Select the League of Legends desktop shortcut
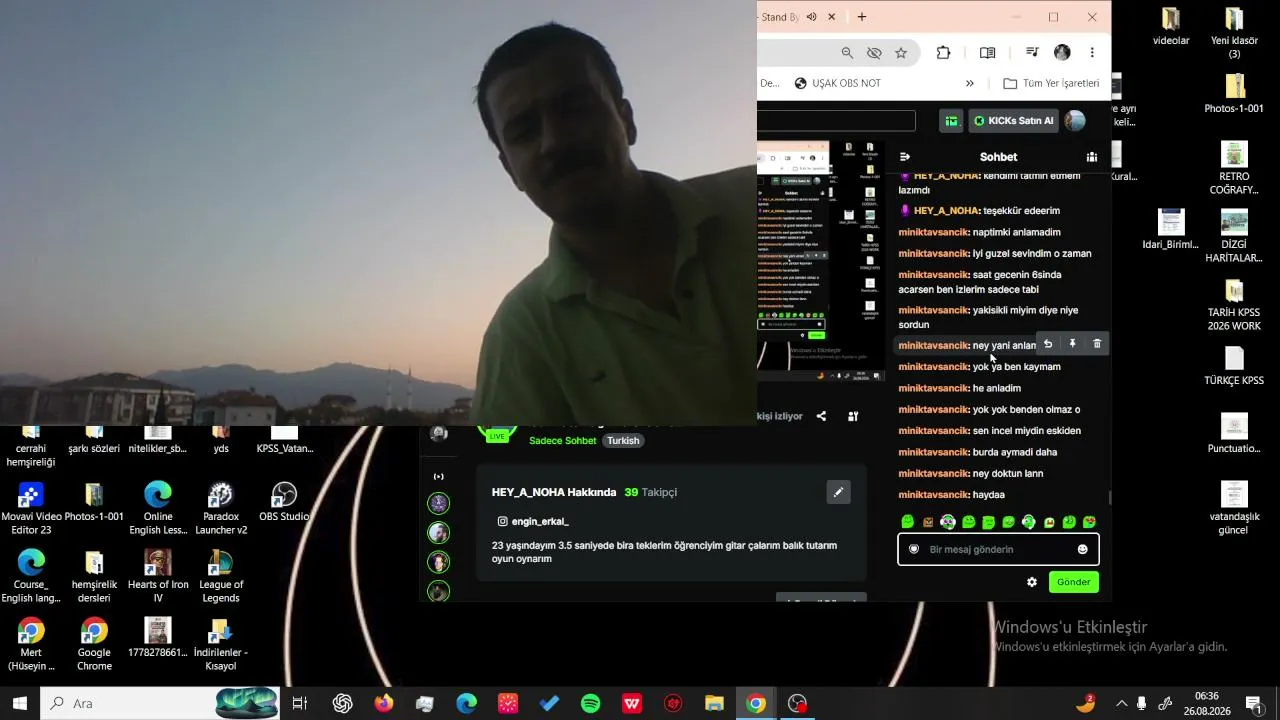1280x720 pixels. point(221,576)
